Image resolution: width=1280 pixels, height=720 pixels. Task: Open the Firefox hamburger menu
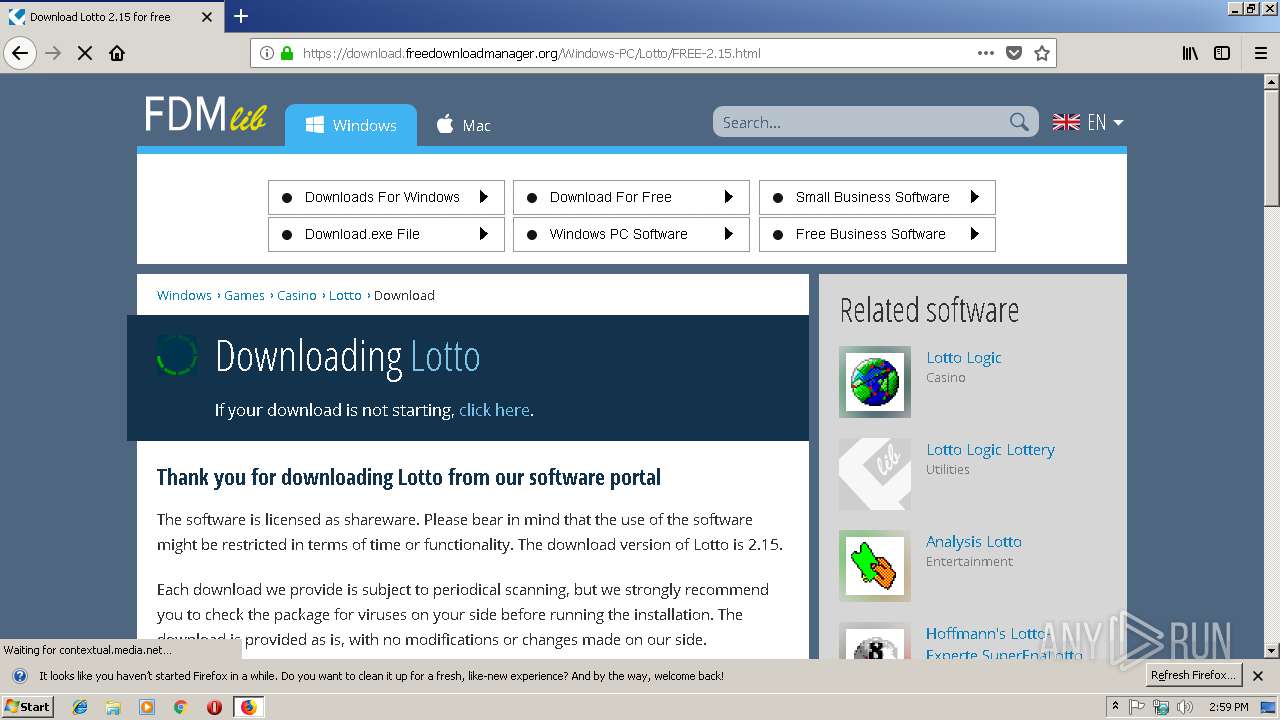[x=1261, y=53]
